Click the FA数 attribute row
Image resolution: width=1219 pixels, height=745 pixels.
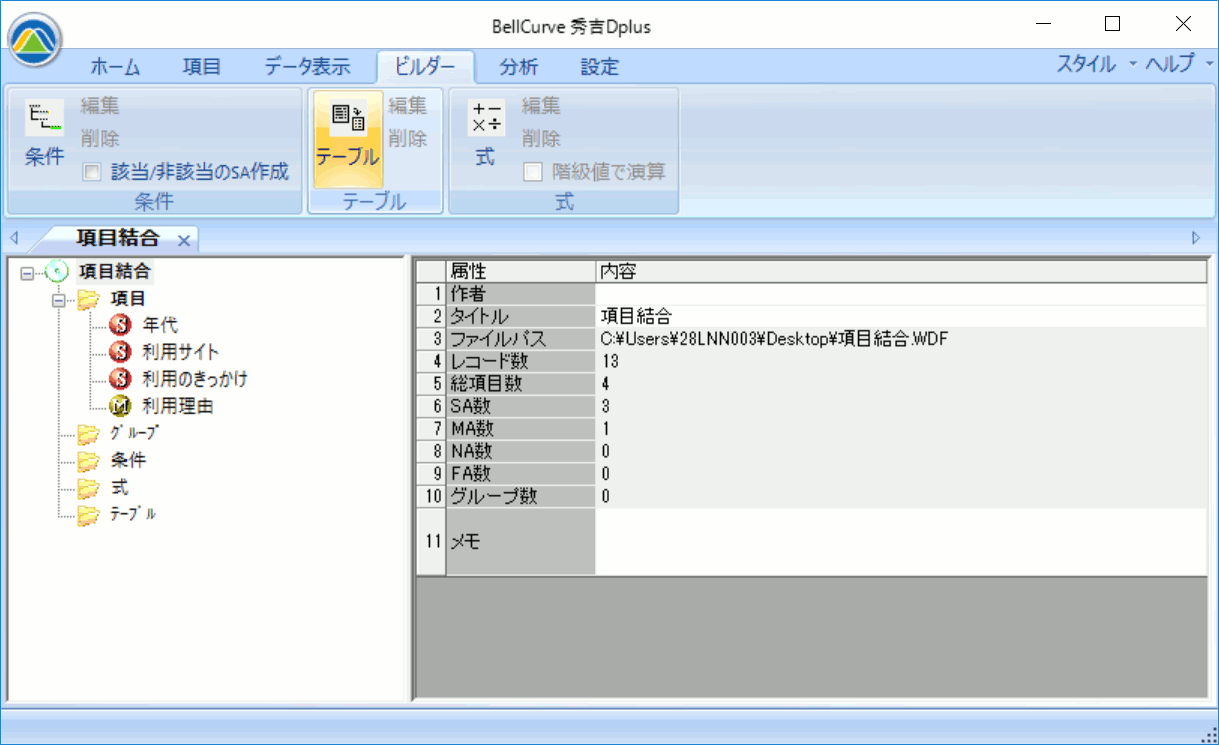click(x=520, y=474)
